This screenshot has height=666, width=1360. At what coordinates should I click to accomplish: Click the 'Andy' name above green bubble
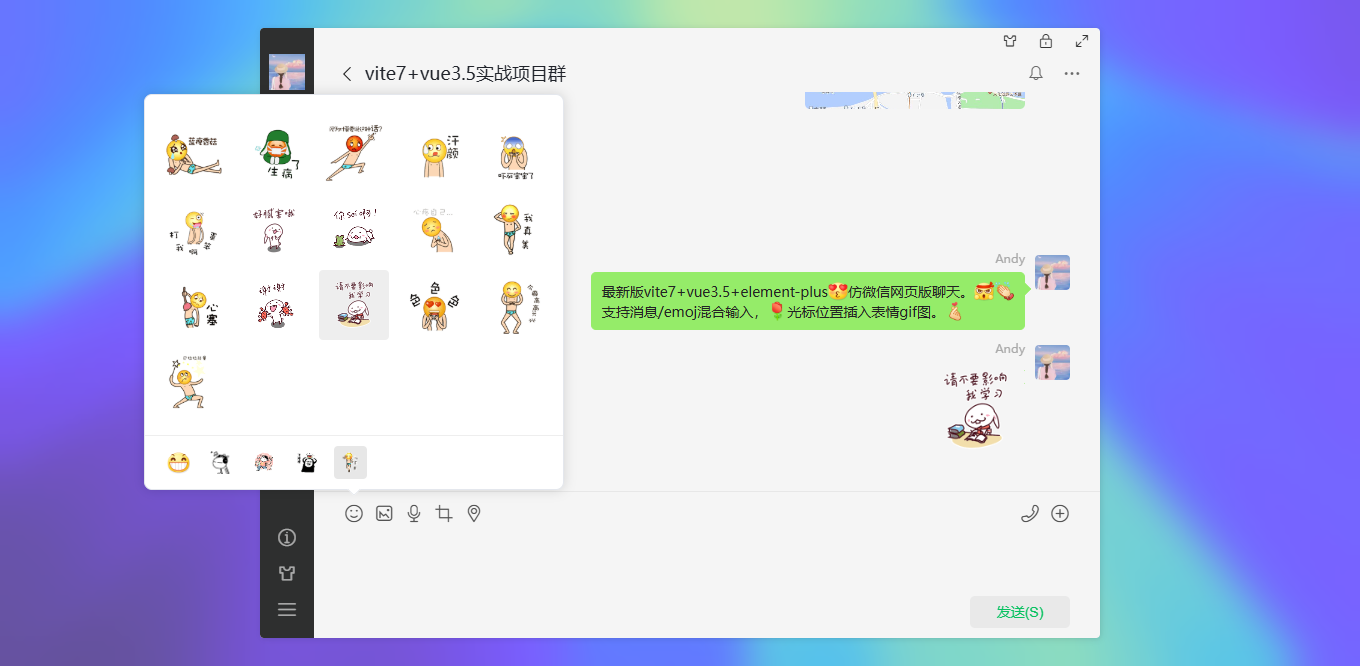pyautogui.click(x=1010, y=259)
